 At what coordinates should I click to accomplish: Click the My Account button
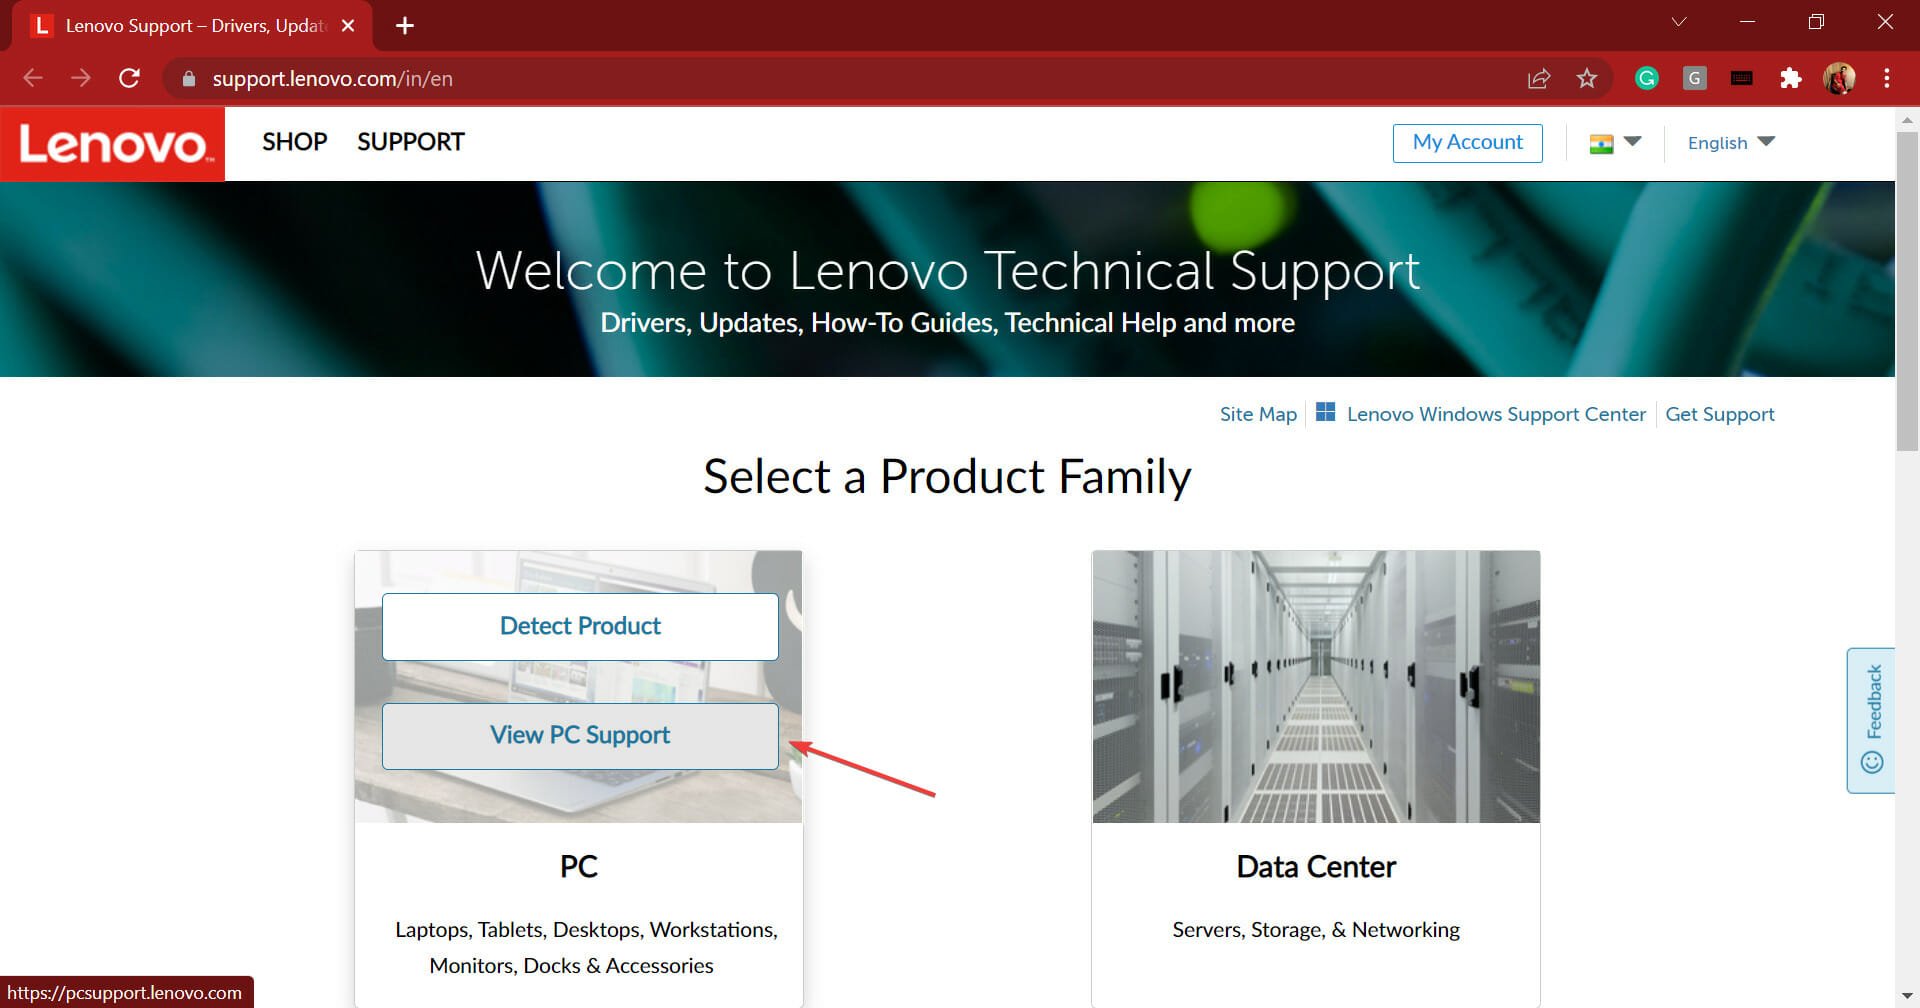click(1468, 143)
